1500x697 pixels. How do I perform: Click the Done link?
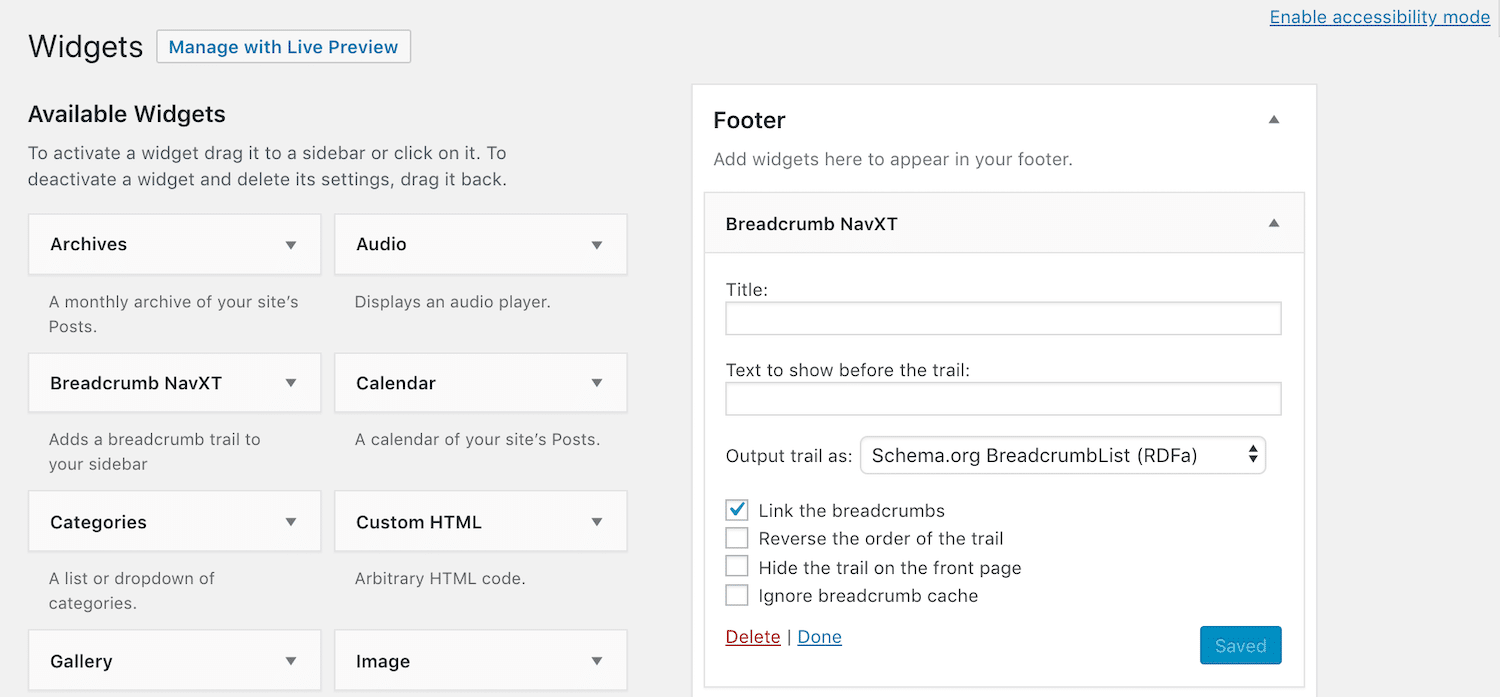[x=819, y=636]
